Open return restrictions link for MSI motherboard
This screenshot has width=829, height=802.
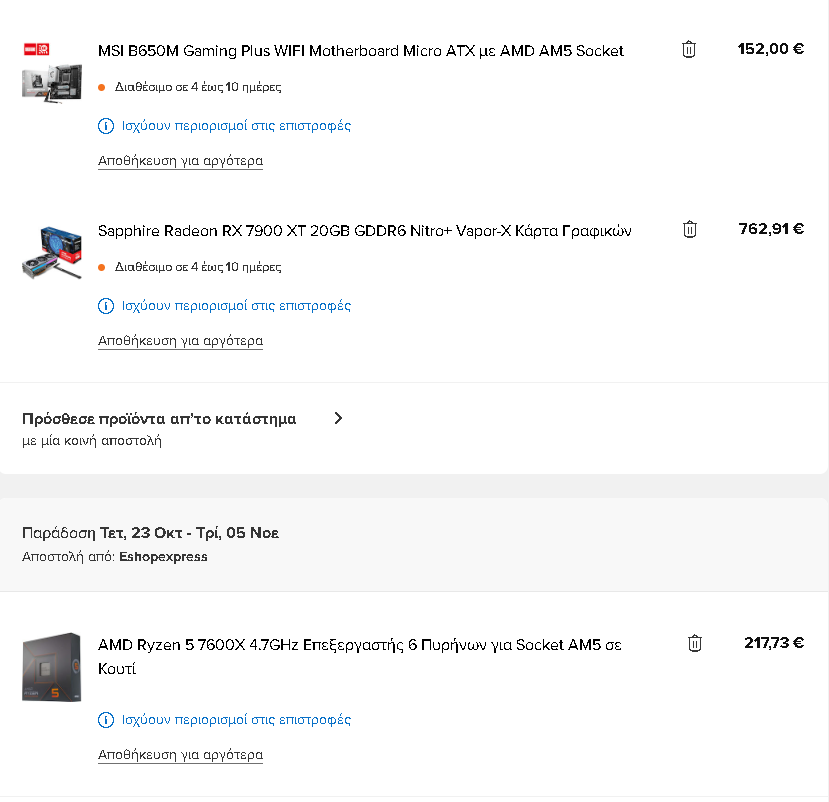point(236,126)
